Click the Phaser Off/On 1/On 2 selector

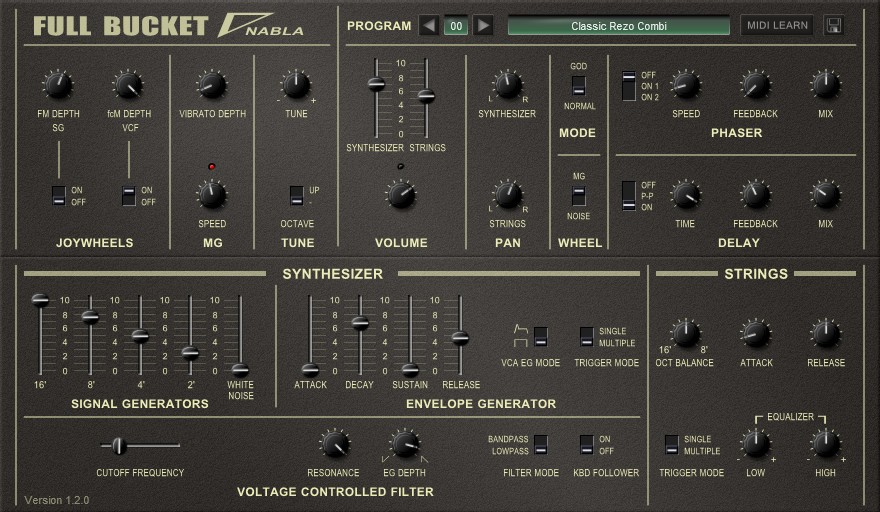pos(628,86)
